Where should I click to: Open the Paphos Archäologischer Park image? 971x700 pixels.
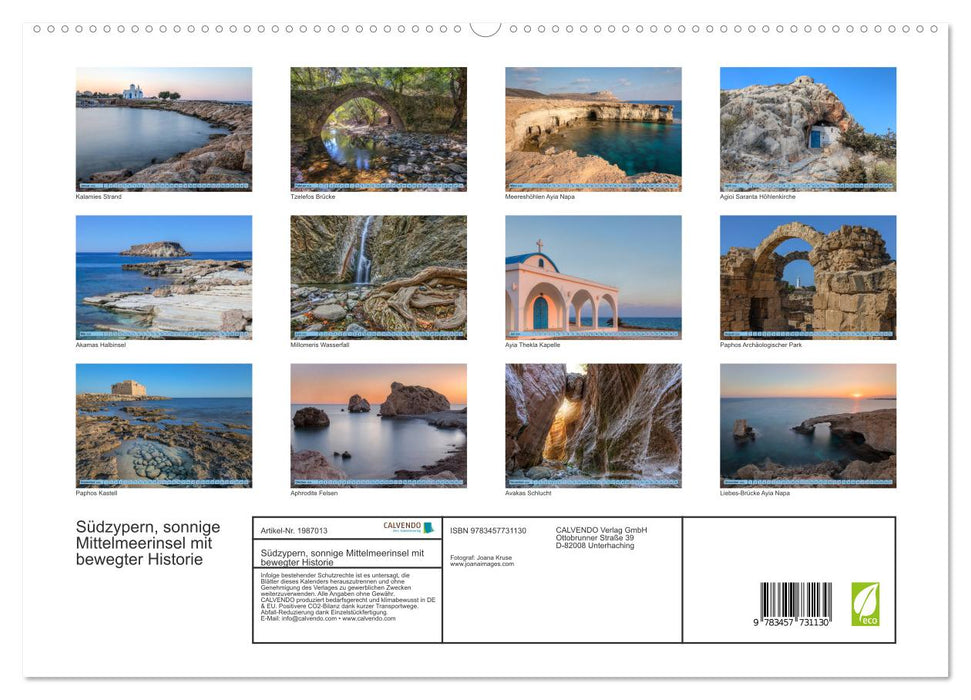[808, 277]
